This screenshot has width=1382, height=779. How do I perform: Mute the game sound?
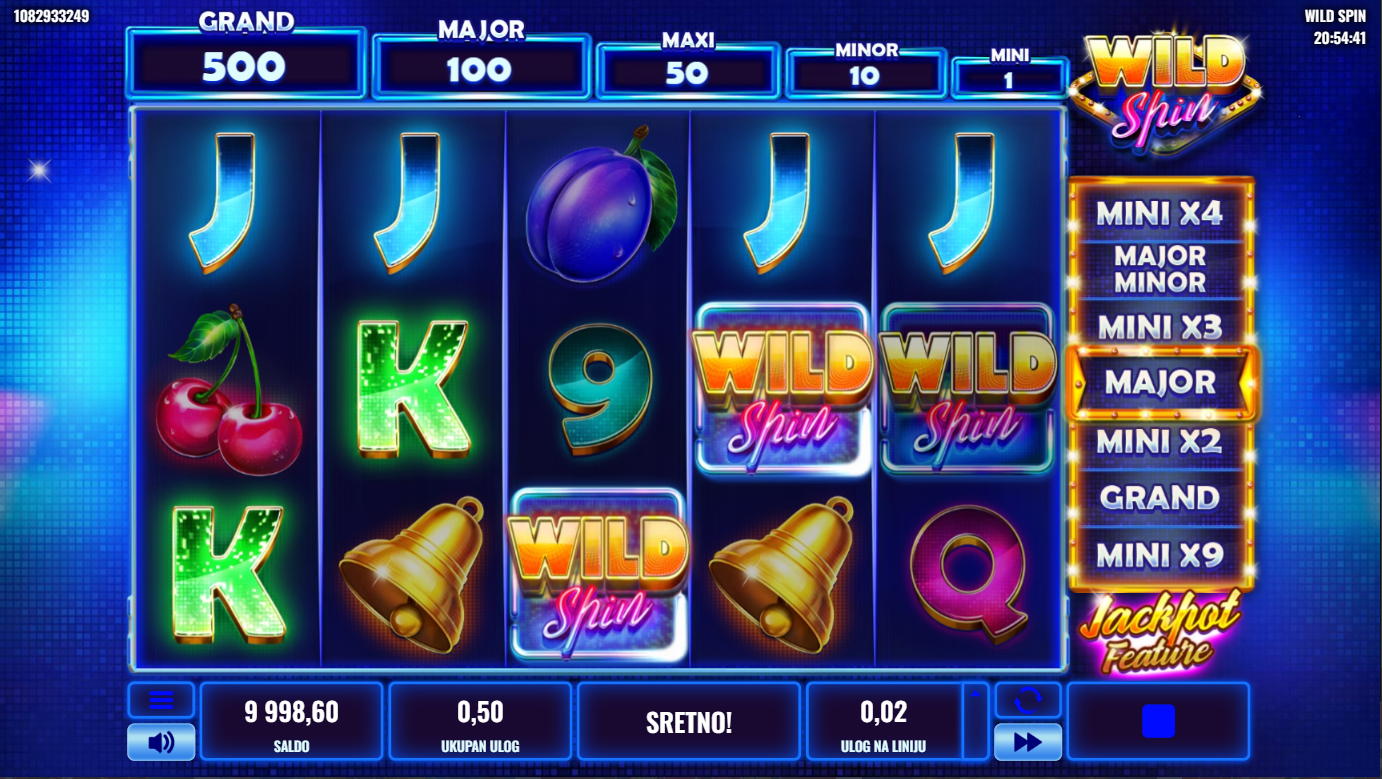[161, 742]
